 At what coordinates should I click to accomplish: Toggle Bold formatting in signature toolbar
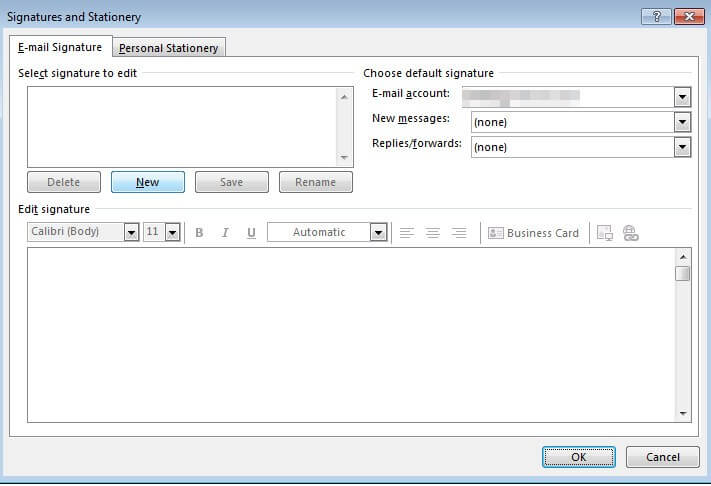point(199,233)
